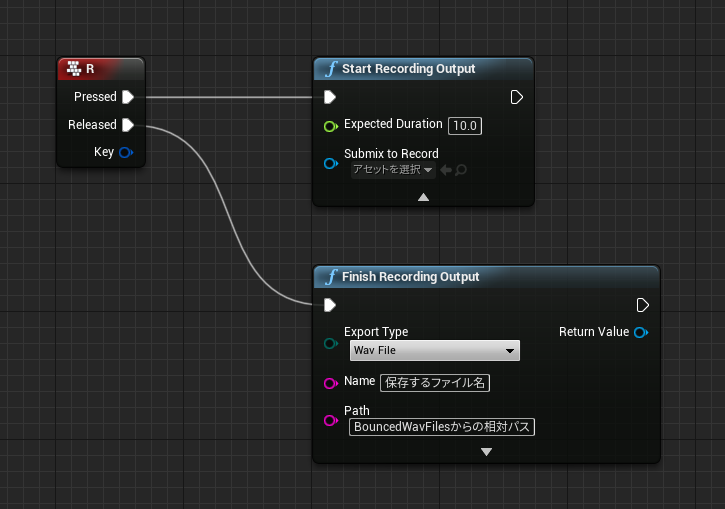This screenshot has width=725, height=509.
Task: Click the Submix to Record blue pin
Action: 331,163
